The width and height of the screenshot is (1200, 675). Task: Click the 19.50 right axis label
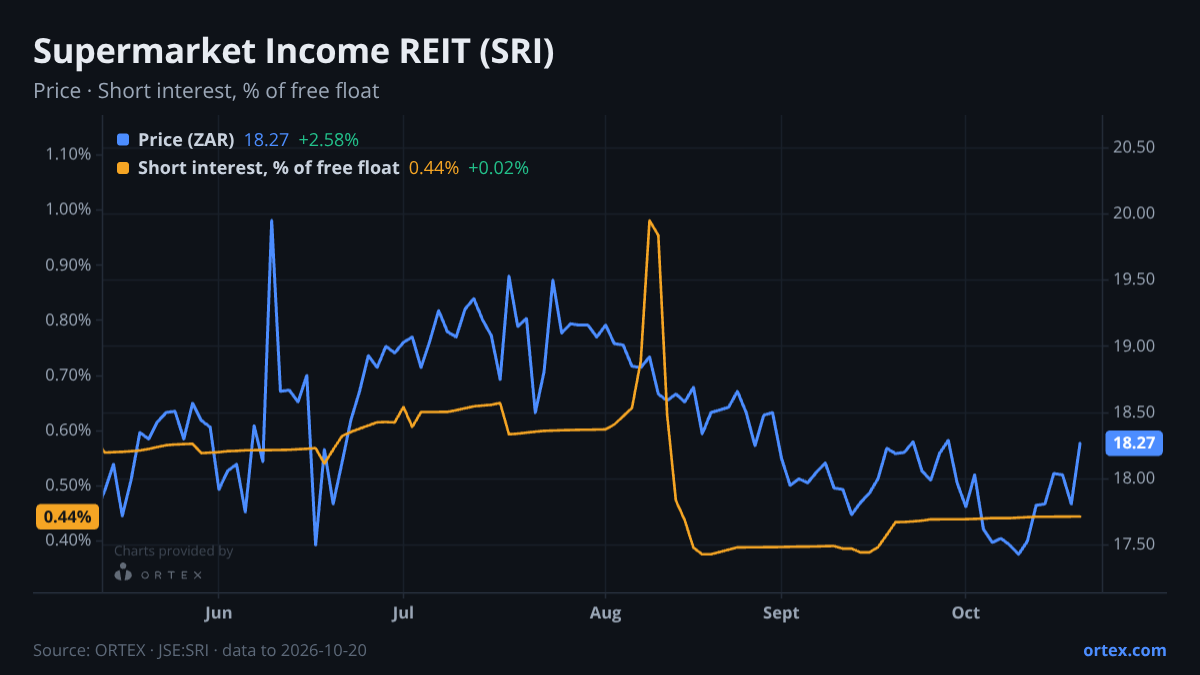click(1134, 279)
